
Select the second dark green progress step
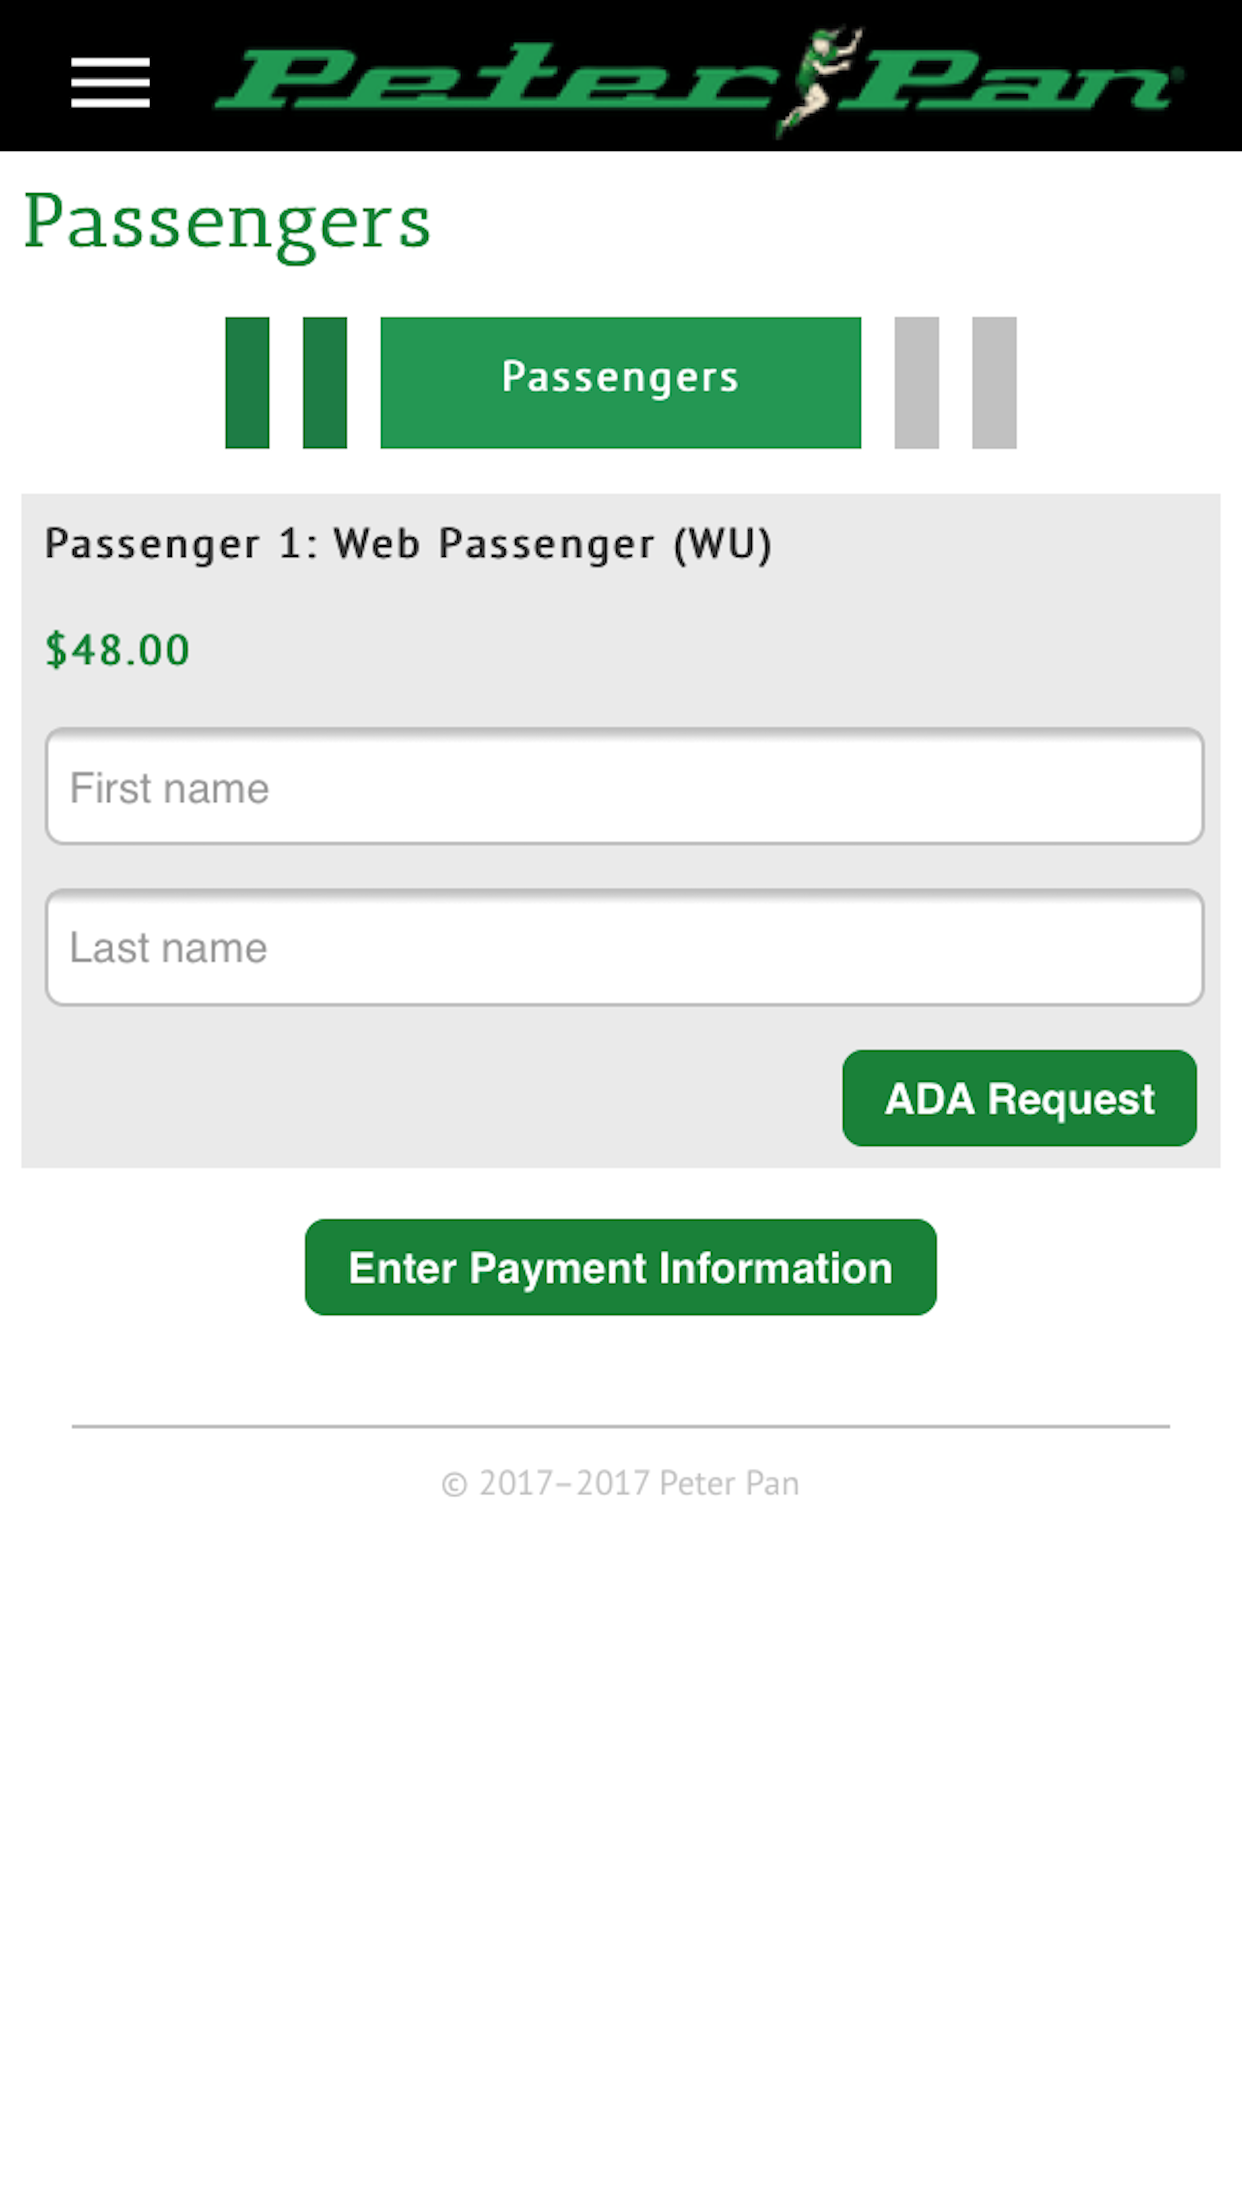click(x=325, y=382)
